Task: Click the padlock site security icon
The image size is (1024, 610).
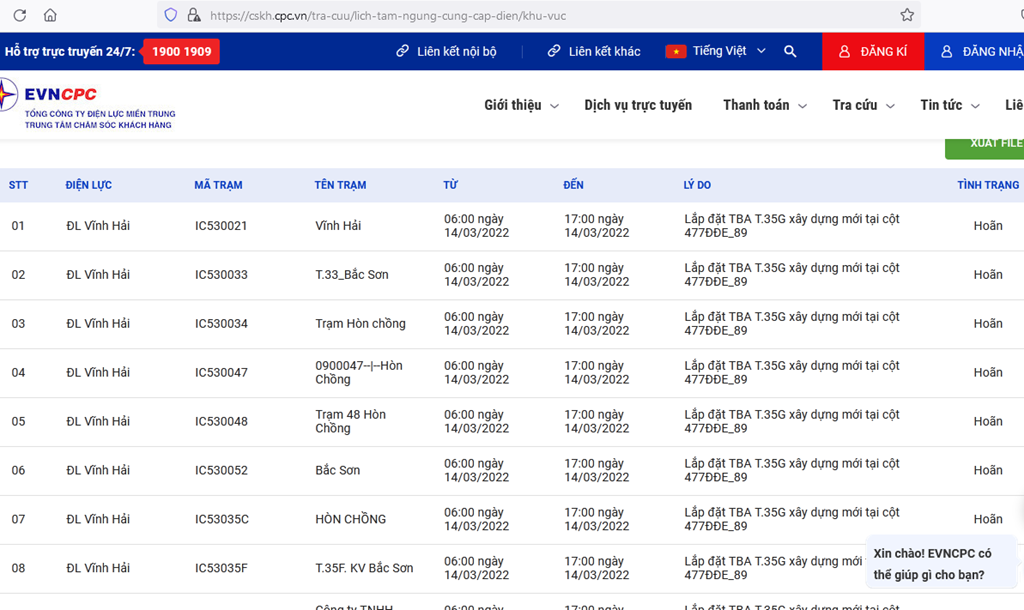Action: pyautogui.click(x=194, y=15)
